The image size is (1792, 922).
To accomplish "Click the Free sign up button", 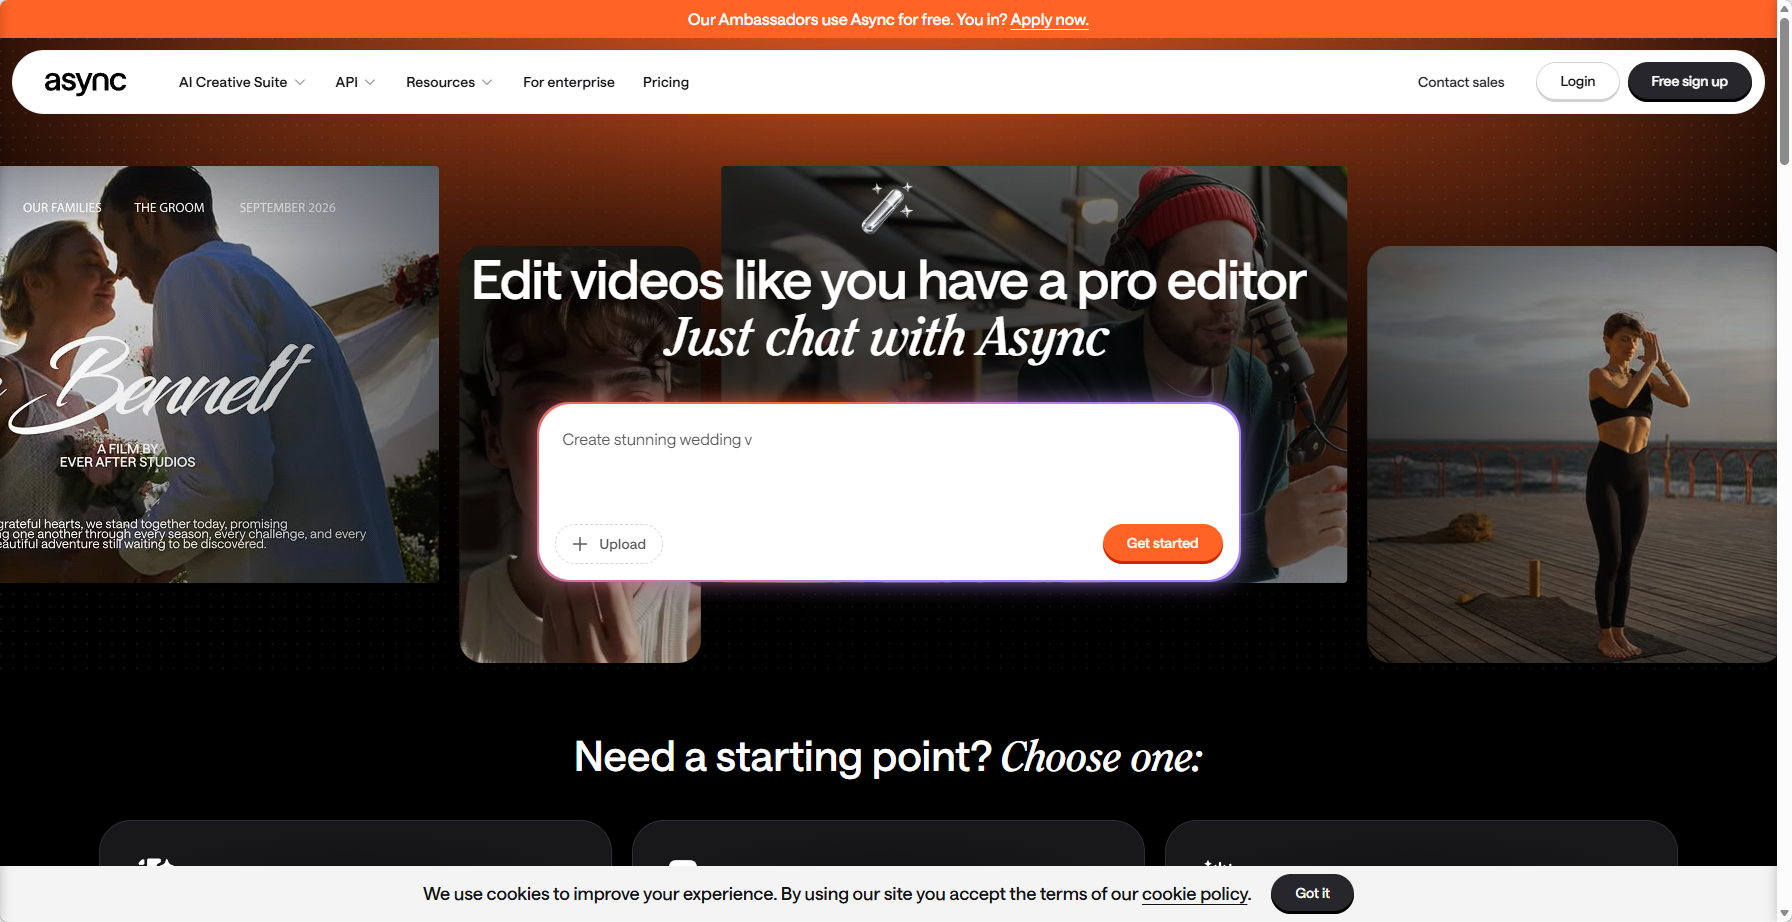I will (x=1690, y=82).
